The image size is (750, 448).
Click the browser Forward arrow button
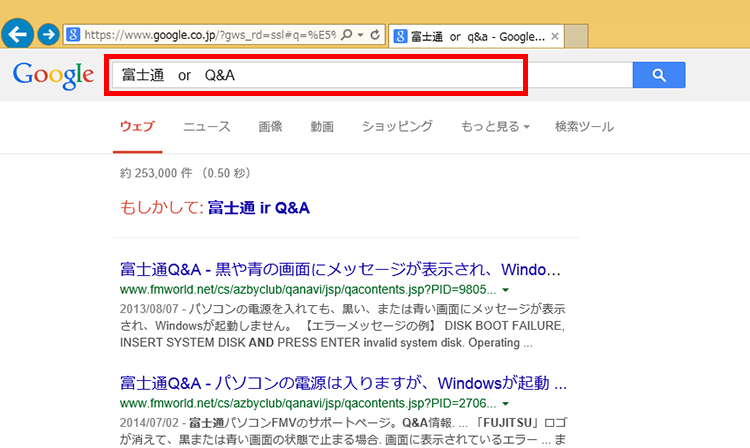coord(47,35)
